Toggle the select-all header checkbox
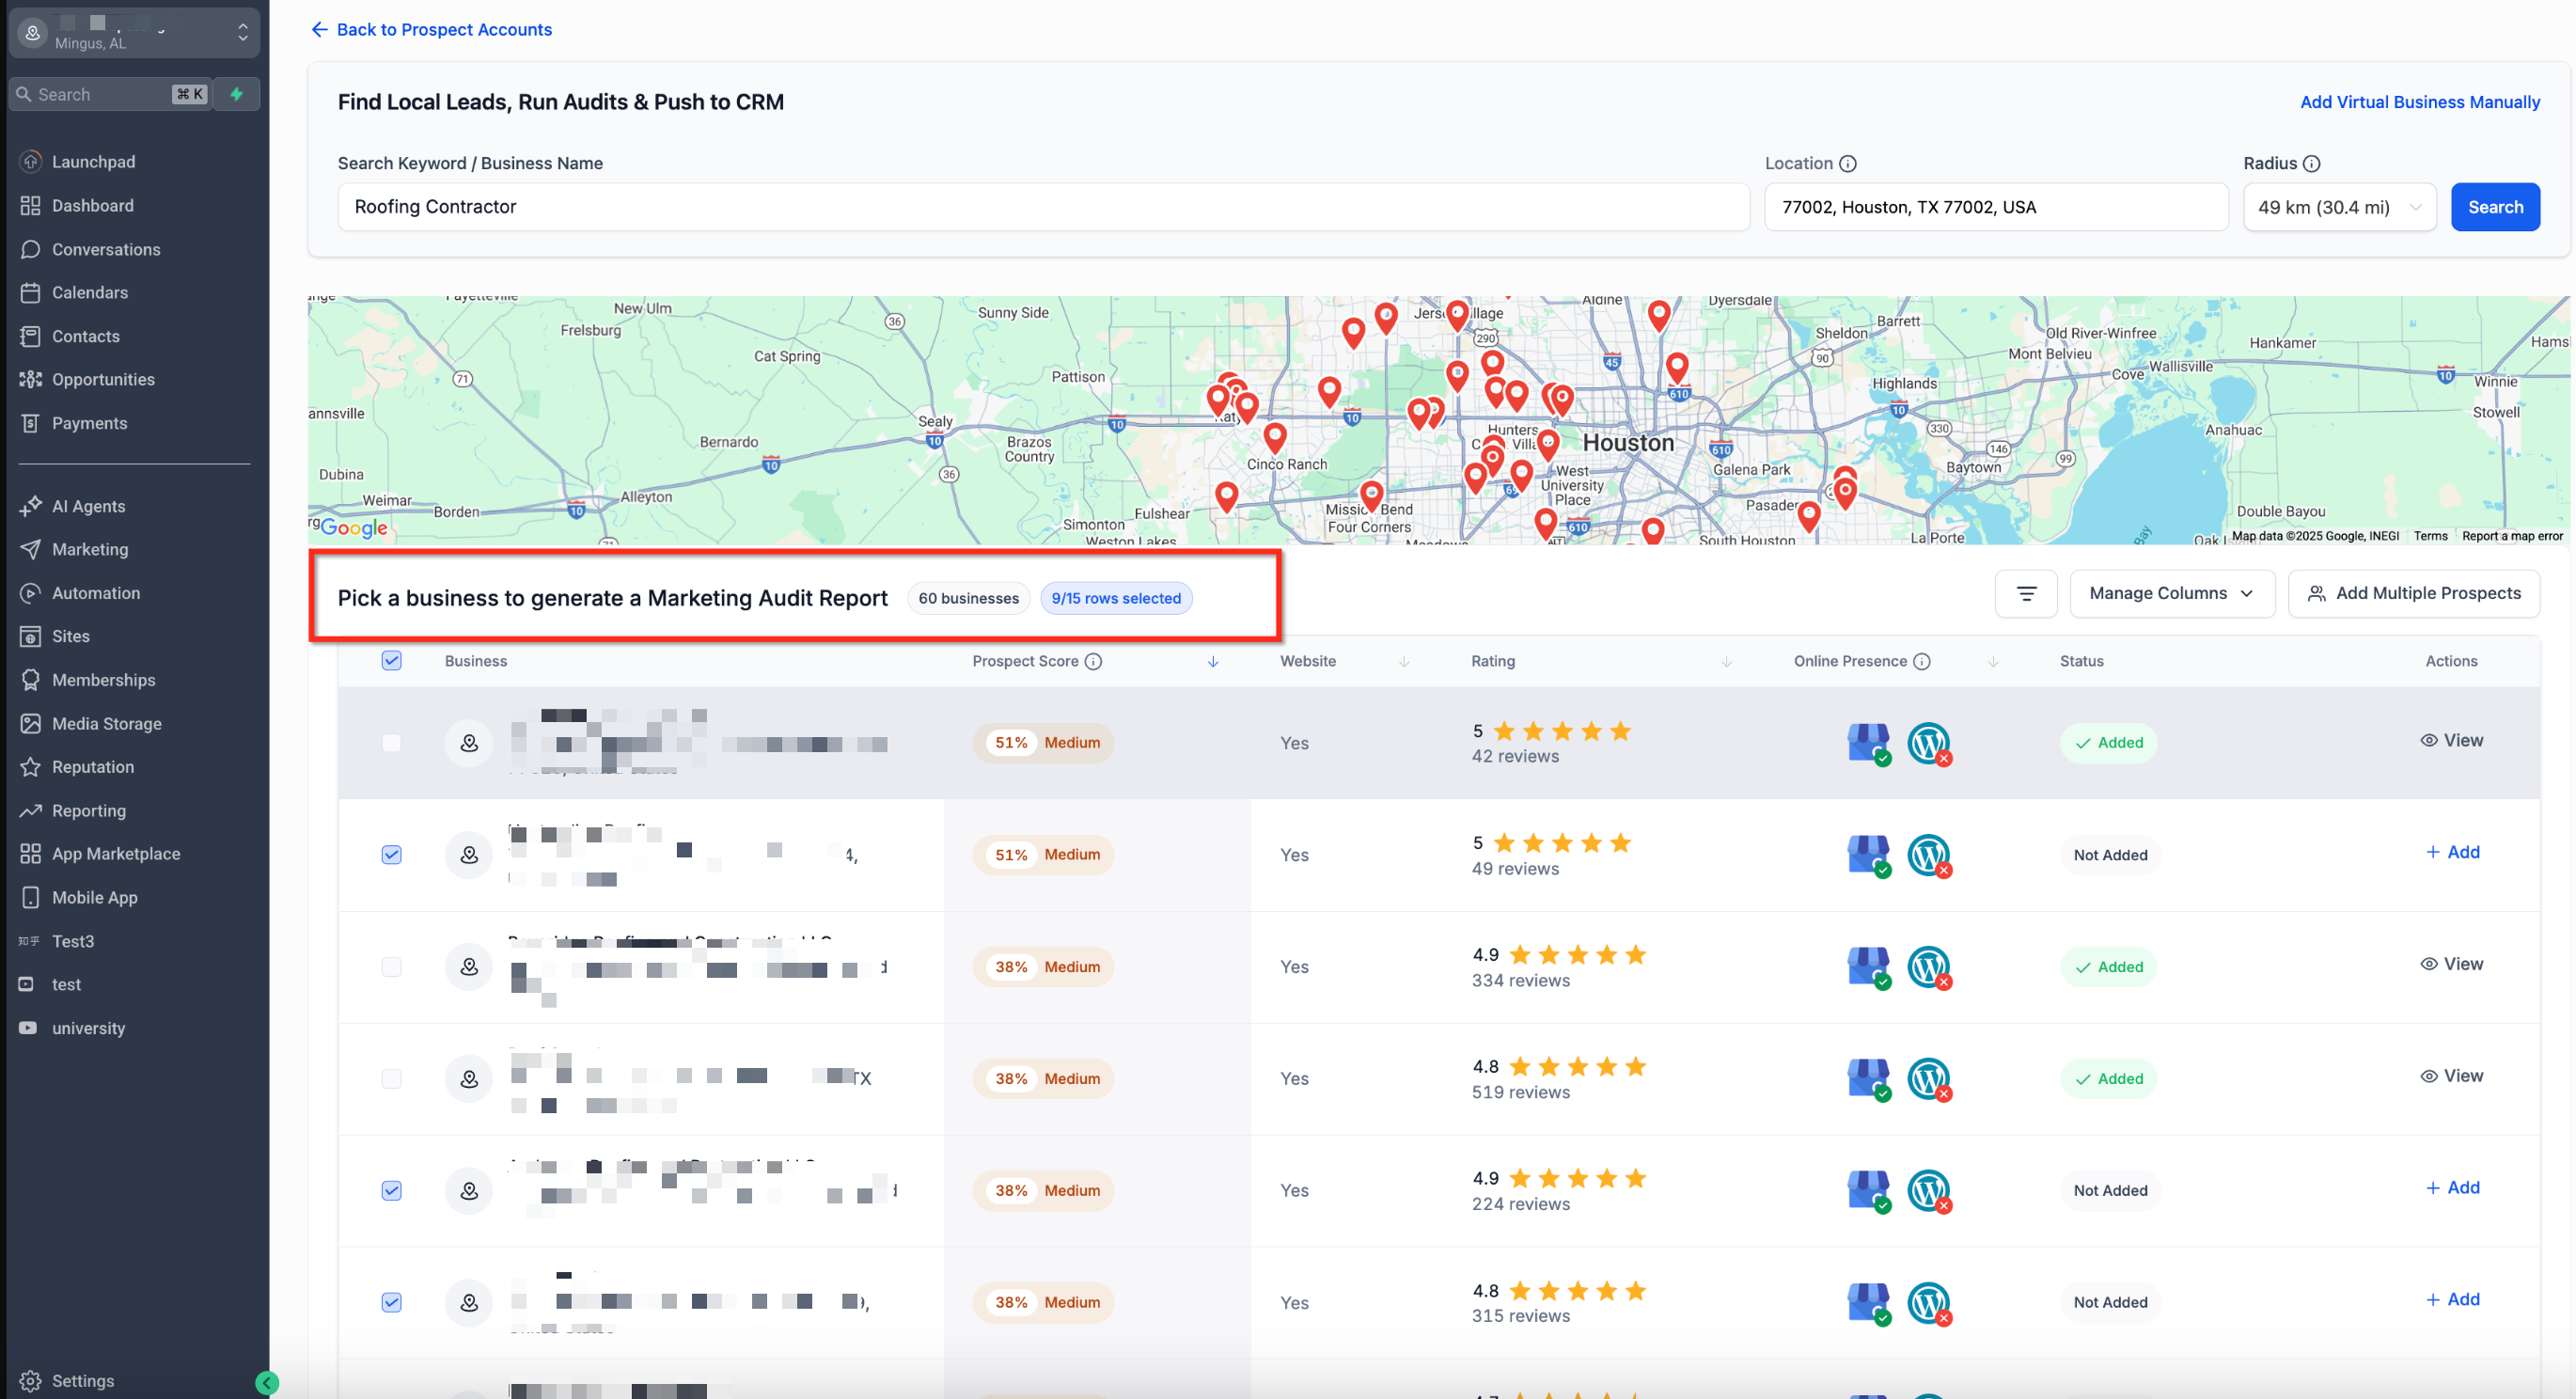 point(391,661)
